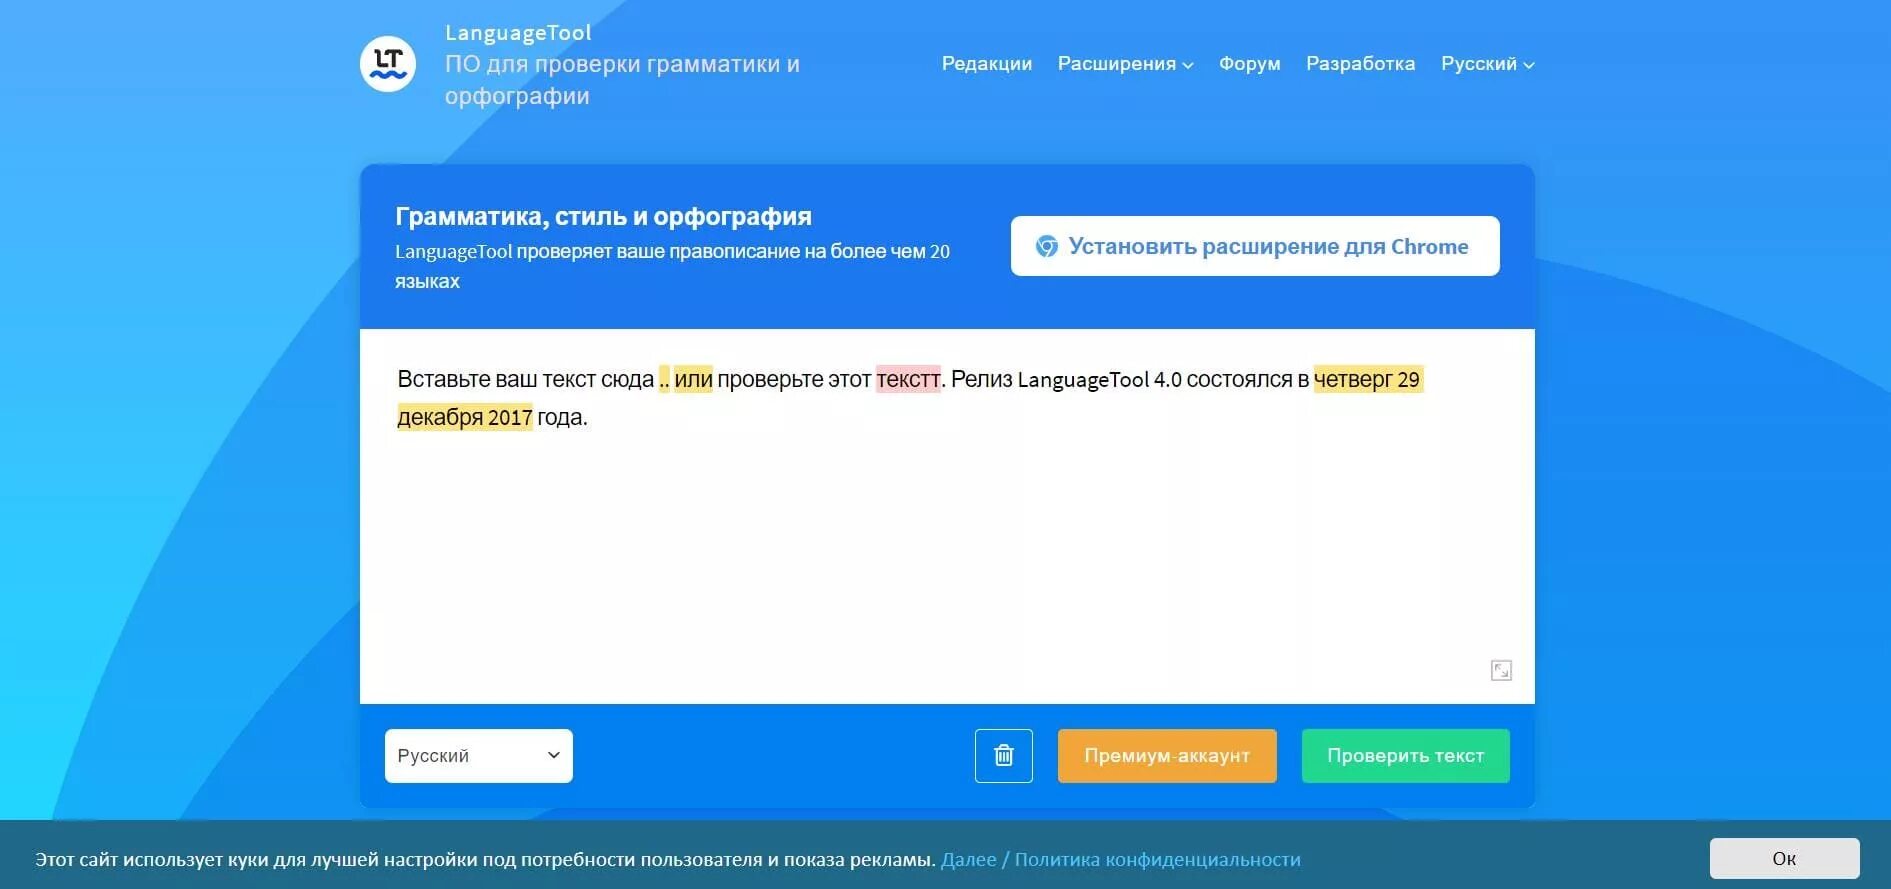Click the highlighted double period
The width and height of the screenshot is (1891, 889).
664,379
